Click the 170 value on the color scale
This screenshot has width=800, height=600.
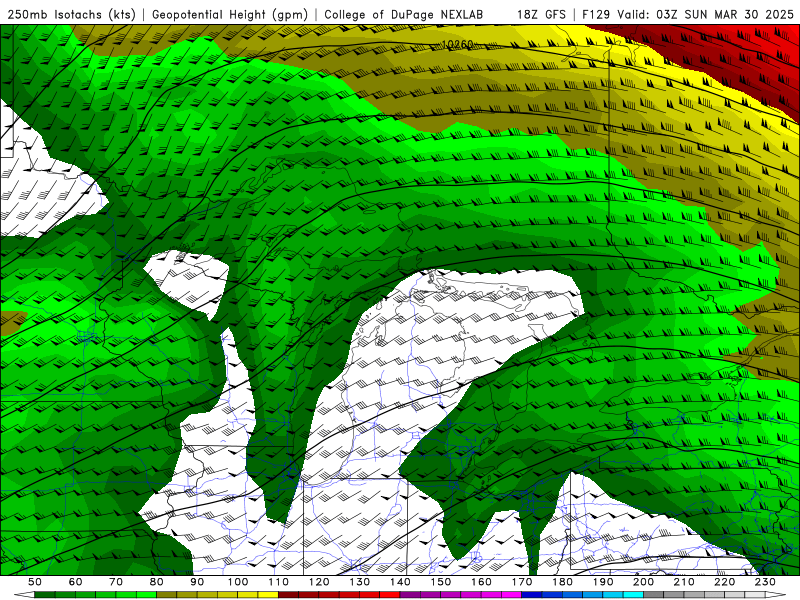coord(522,582)
